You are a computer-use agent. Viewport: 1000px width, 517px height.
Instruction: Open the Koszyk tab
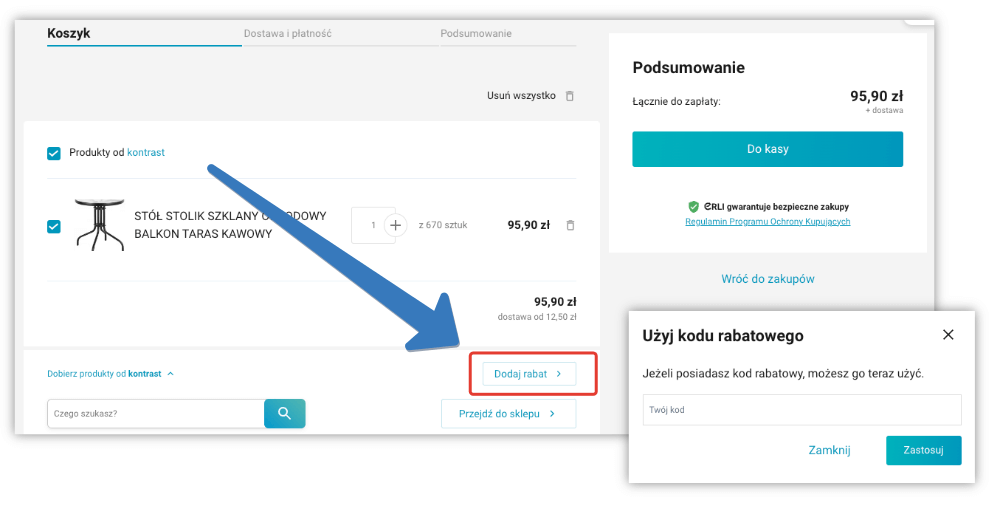69,34
